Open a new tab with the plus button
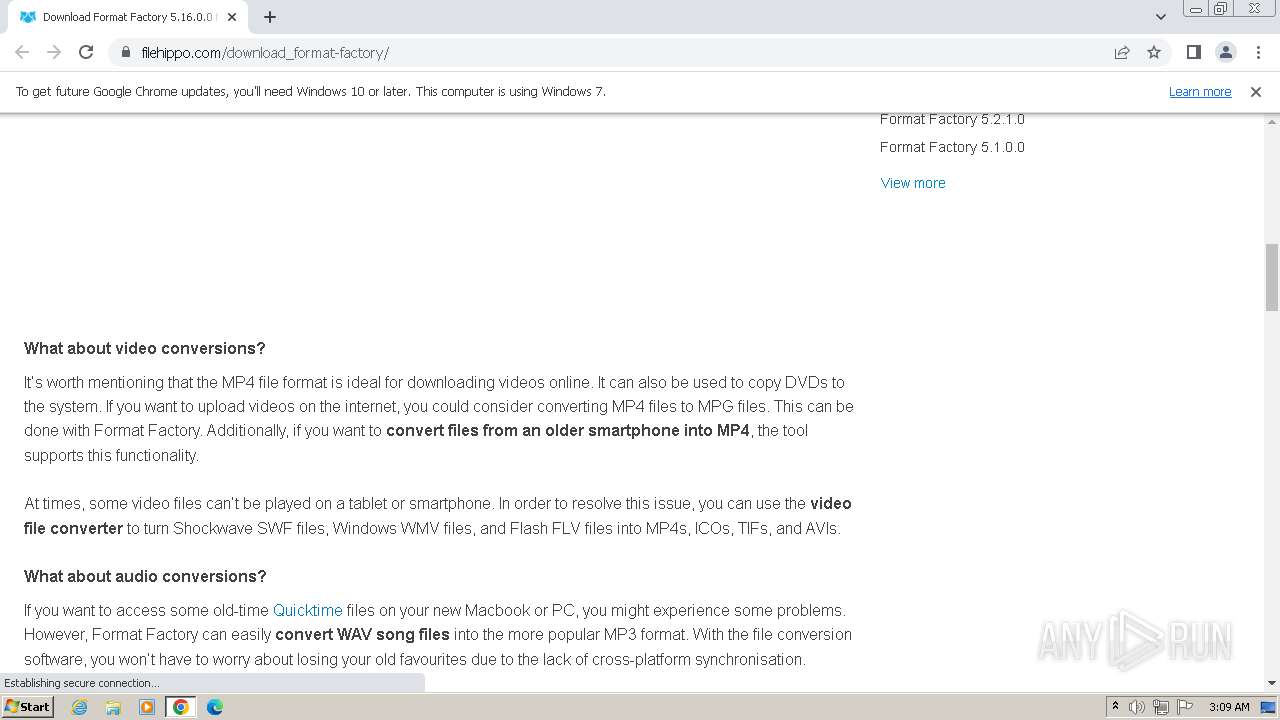Screen dimensions: 1280x720 click(x=270, y=17)
